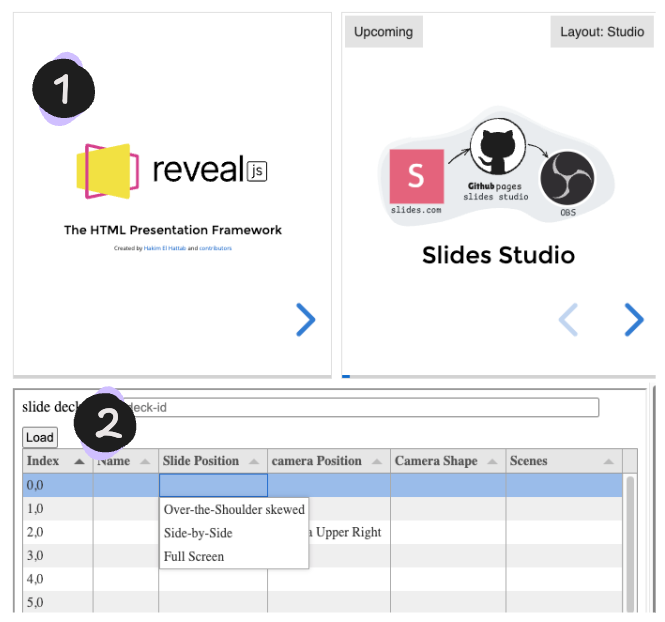Open the contributors link
Screen dimensions: 665x622
(215, 248)
